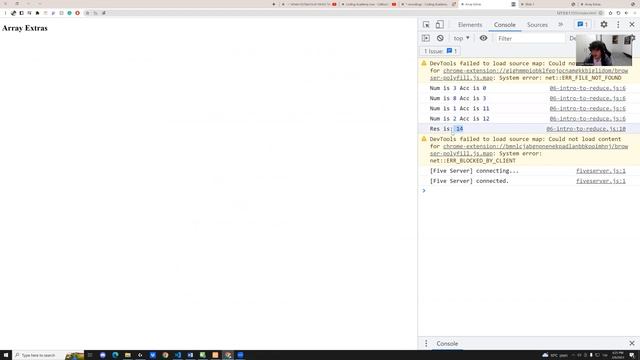Open Visual Studio Code from the taskbar
The image size is (640, 360).
tap(178, 355)
